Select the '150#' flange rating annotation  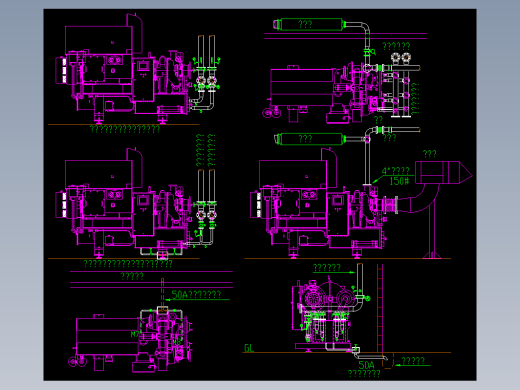click(x=399, y=181)
